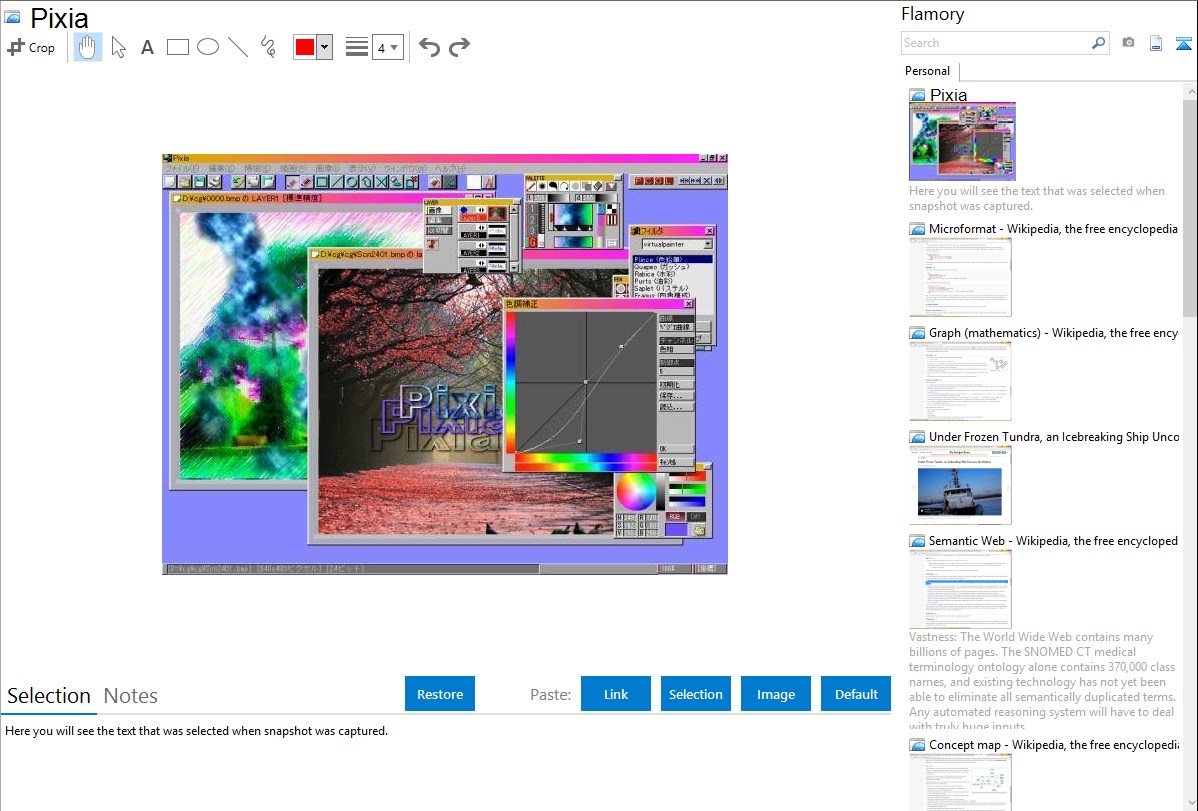Select the Crop tool
The image size is (1198, 811).
(31, 47)
